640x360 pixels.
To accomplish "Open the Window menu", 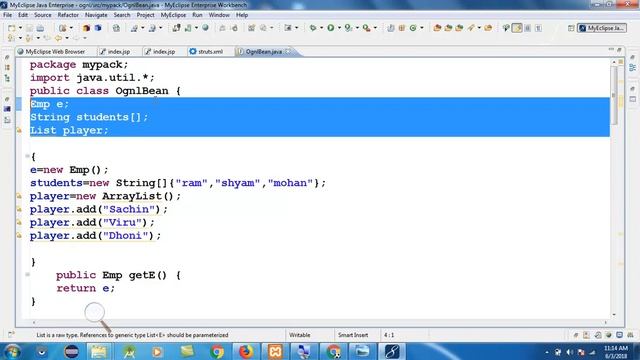I will (219, 15).
